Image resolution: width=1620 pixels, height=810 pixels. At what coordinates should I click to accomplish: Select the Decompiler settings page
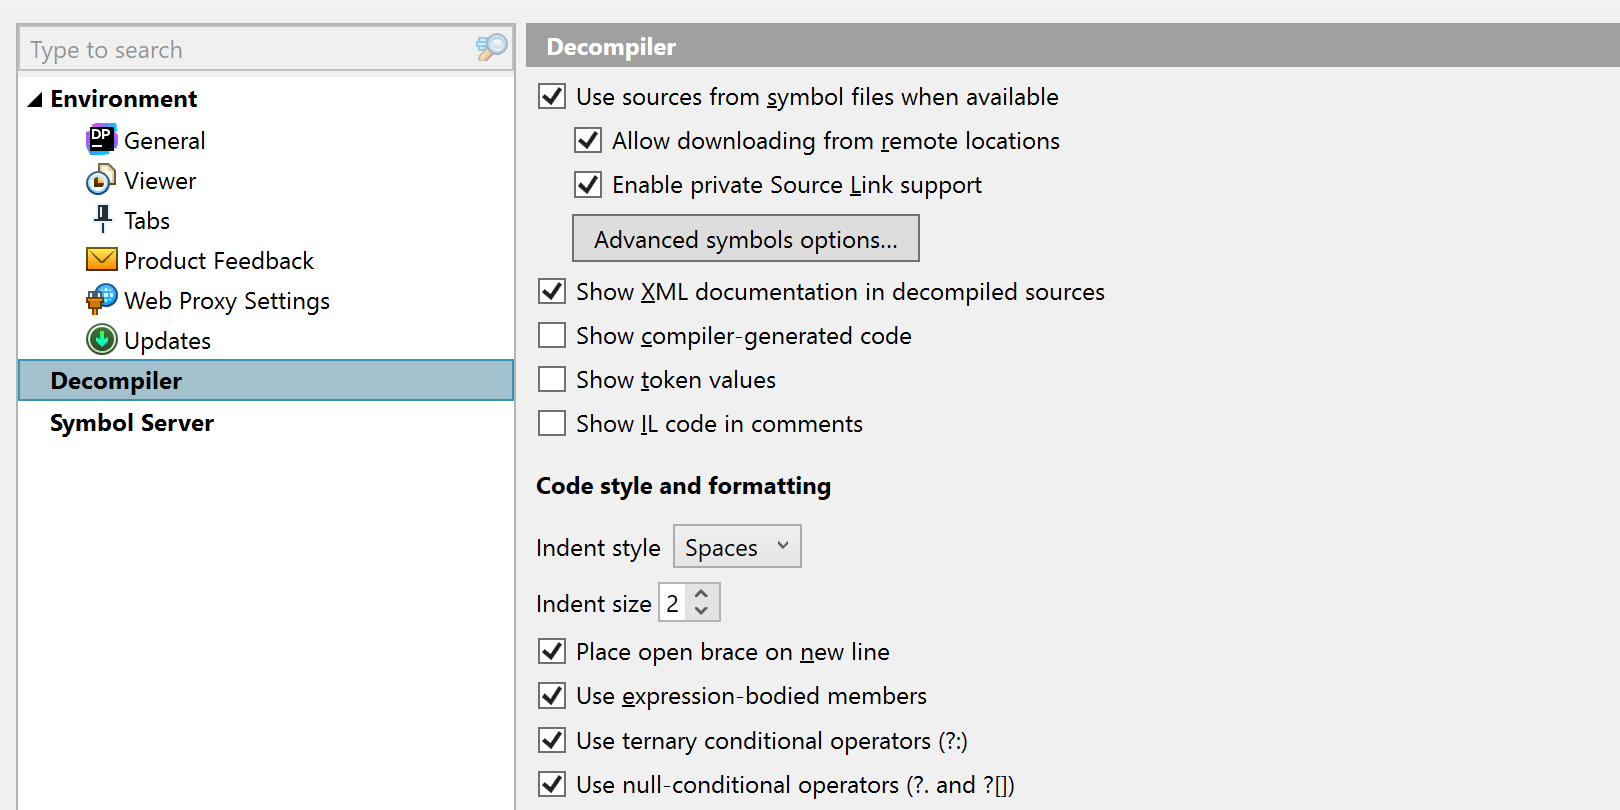(x=116, y=381)
